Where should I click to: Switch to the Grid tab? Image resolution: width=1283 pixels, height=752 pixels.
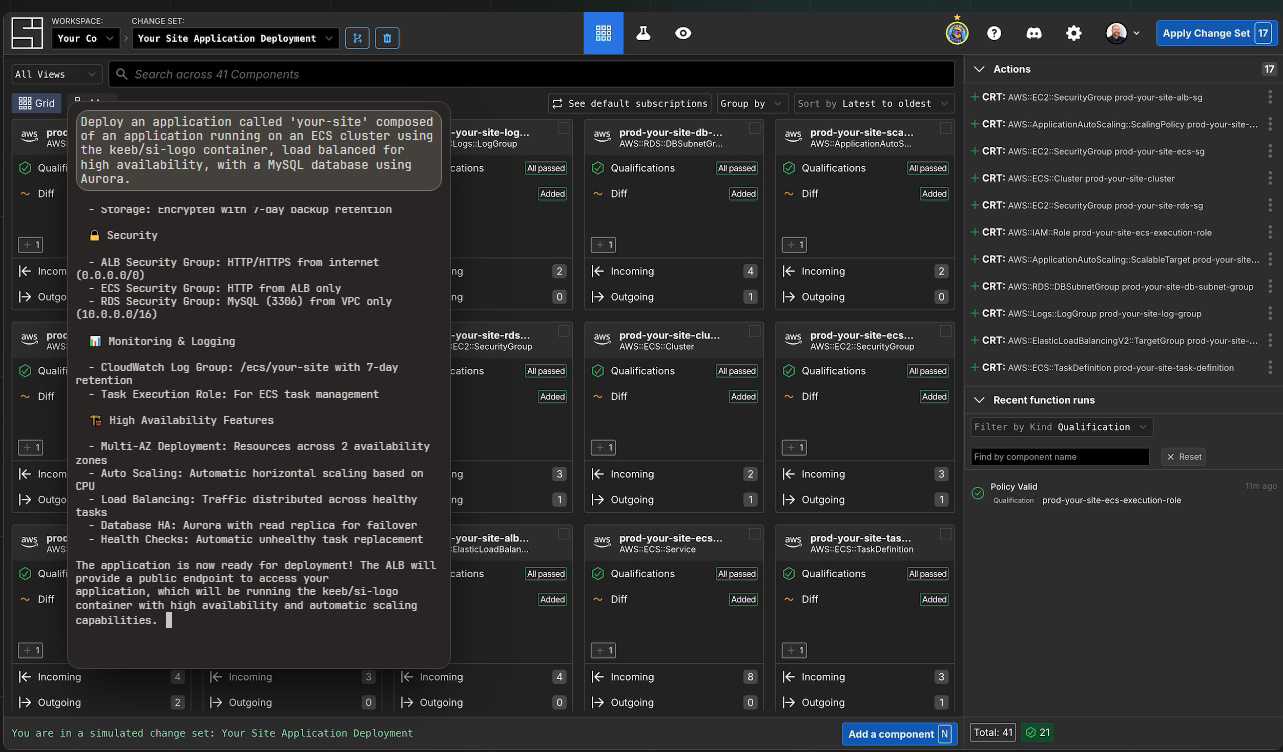36,103
